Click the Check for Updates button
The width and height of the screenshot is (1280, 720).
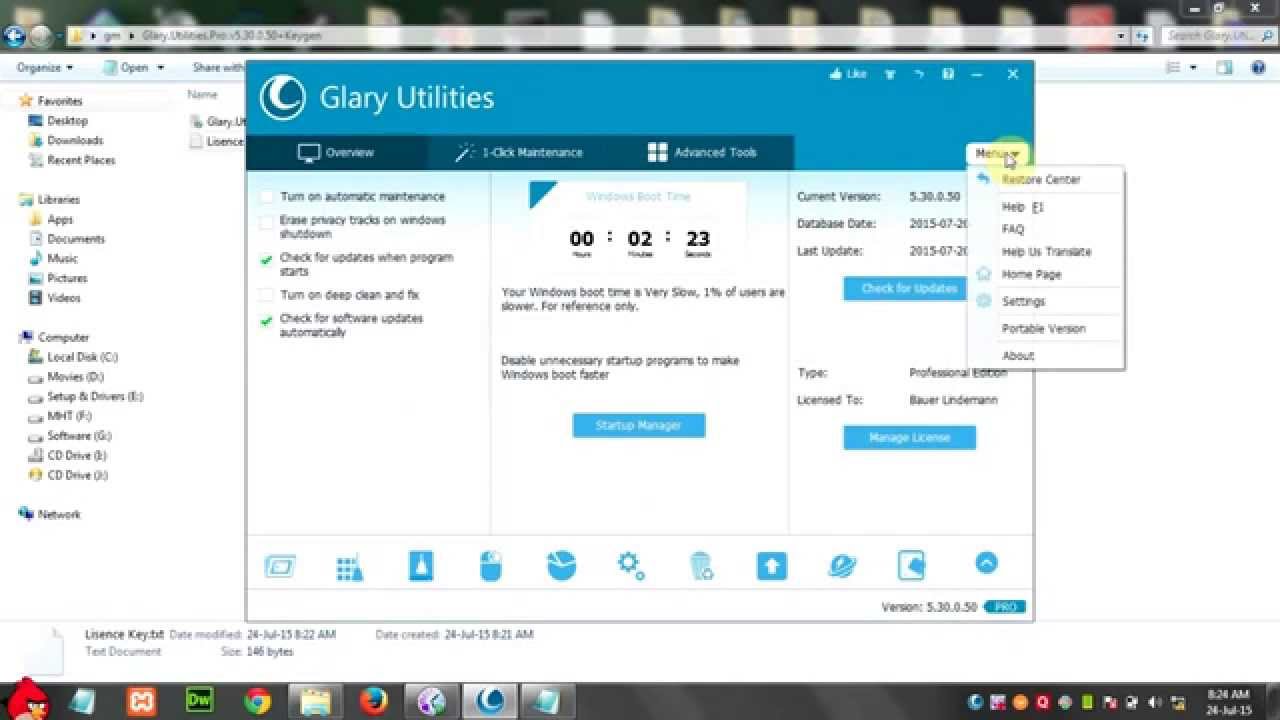909,288
